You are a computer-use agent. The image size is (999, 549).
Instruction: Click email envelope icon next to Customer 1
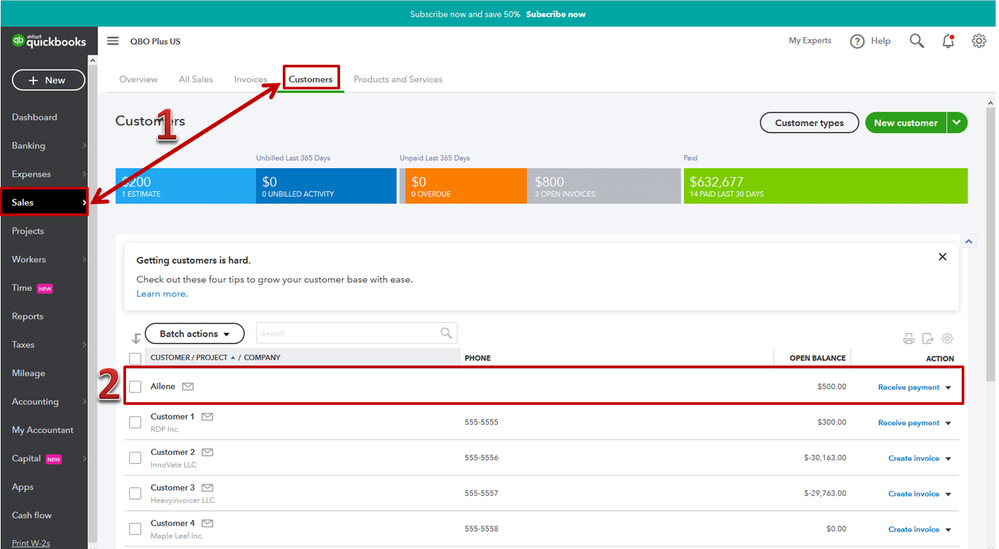[x=207, y=417]
